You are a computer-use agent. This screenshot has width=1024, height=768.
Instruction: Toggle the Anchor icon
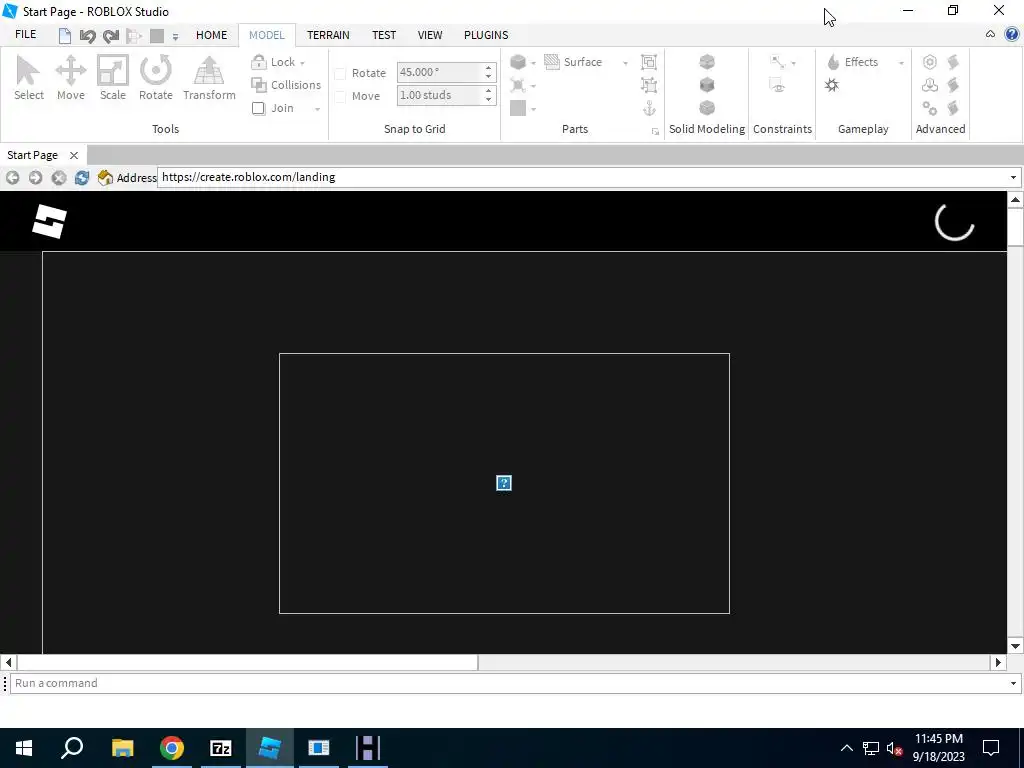pyautogui.click(x=648, y=108)
